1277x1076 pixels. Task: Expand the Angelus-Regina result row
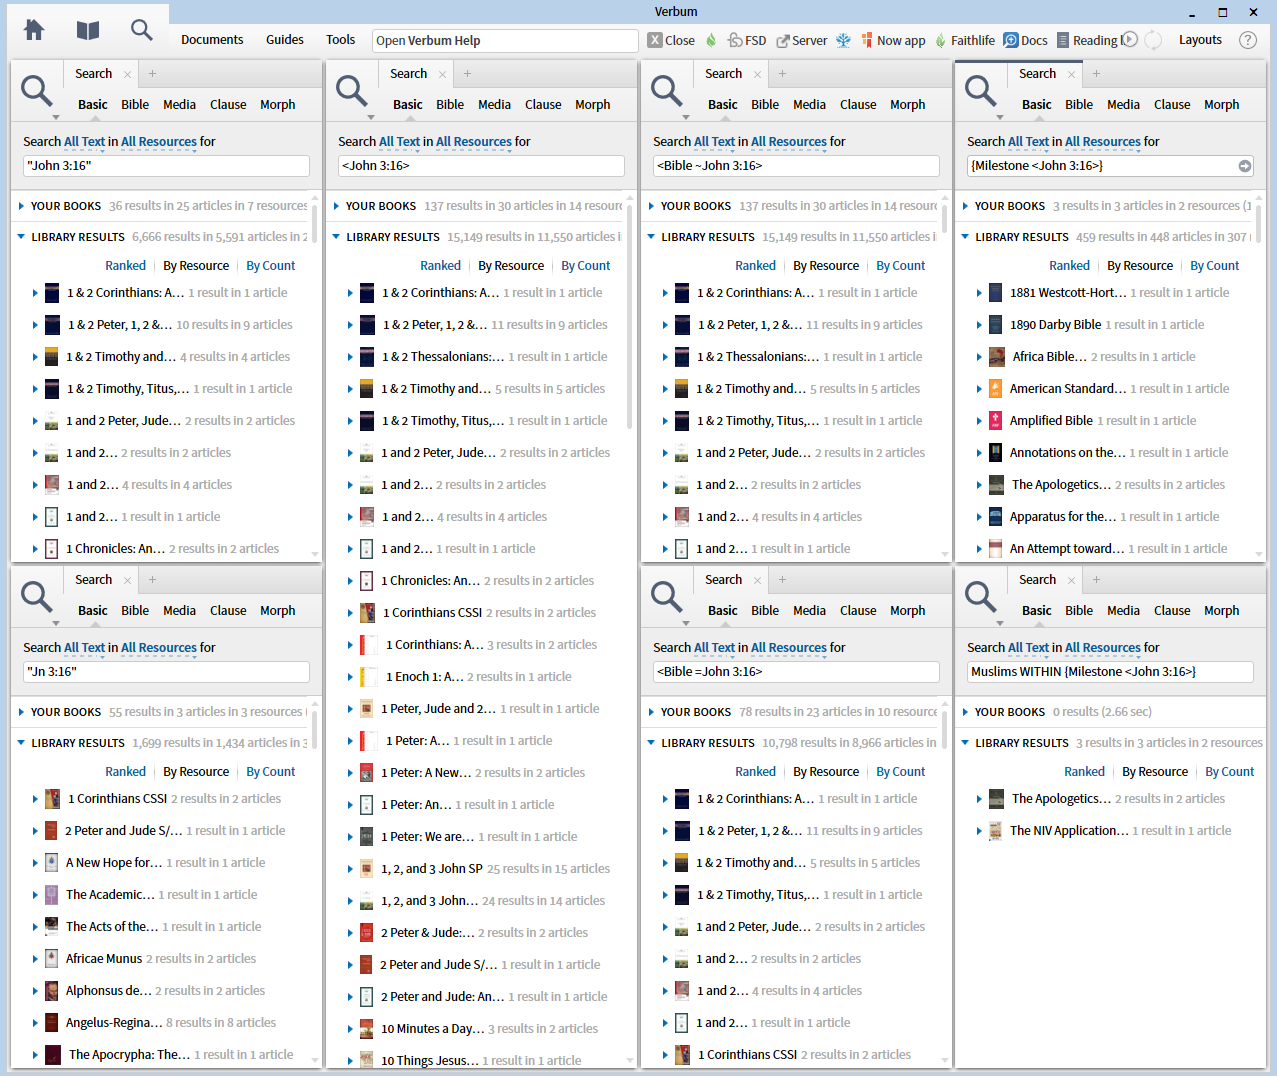click(35, 1023)
